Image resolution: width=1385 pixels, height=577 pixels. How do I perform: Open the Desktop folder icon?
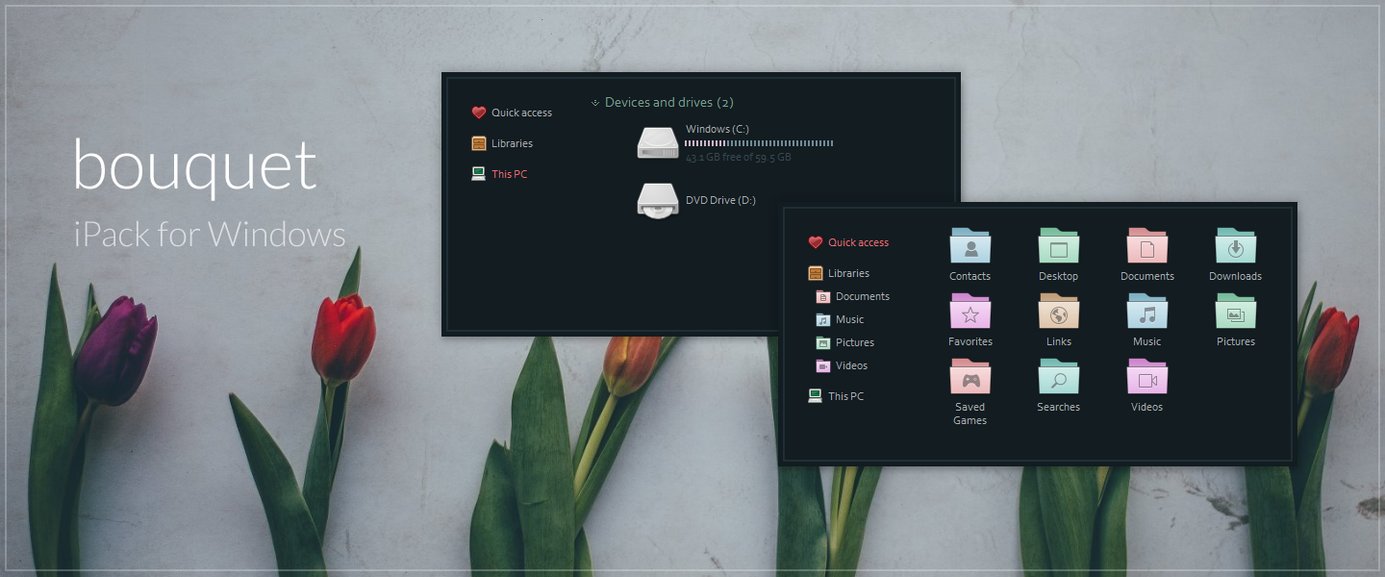(1058, 246)
